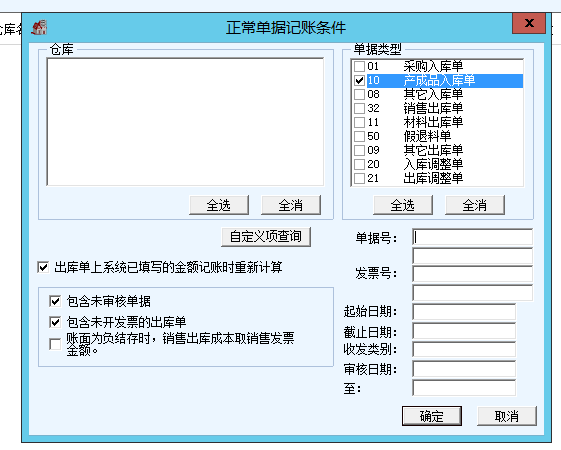Toggle 包含未审核单据 checkbox
This screenshot has height=450, width=561.
[x=55, y=301]
